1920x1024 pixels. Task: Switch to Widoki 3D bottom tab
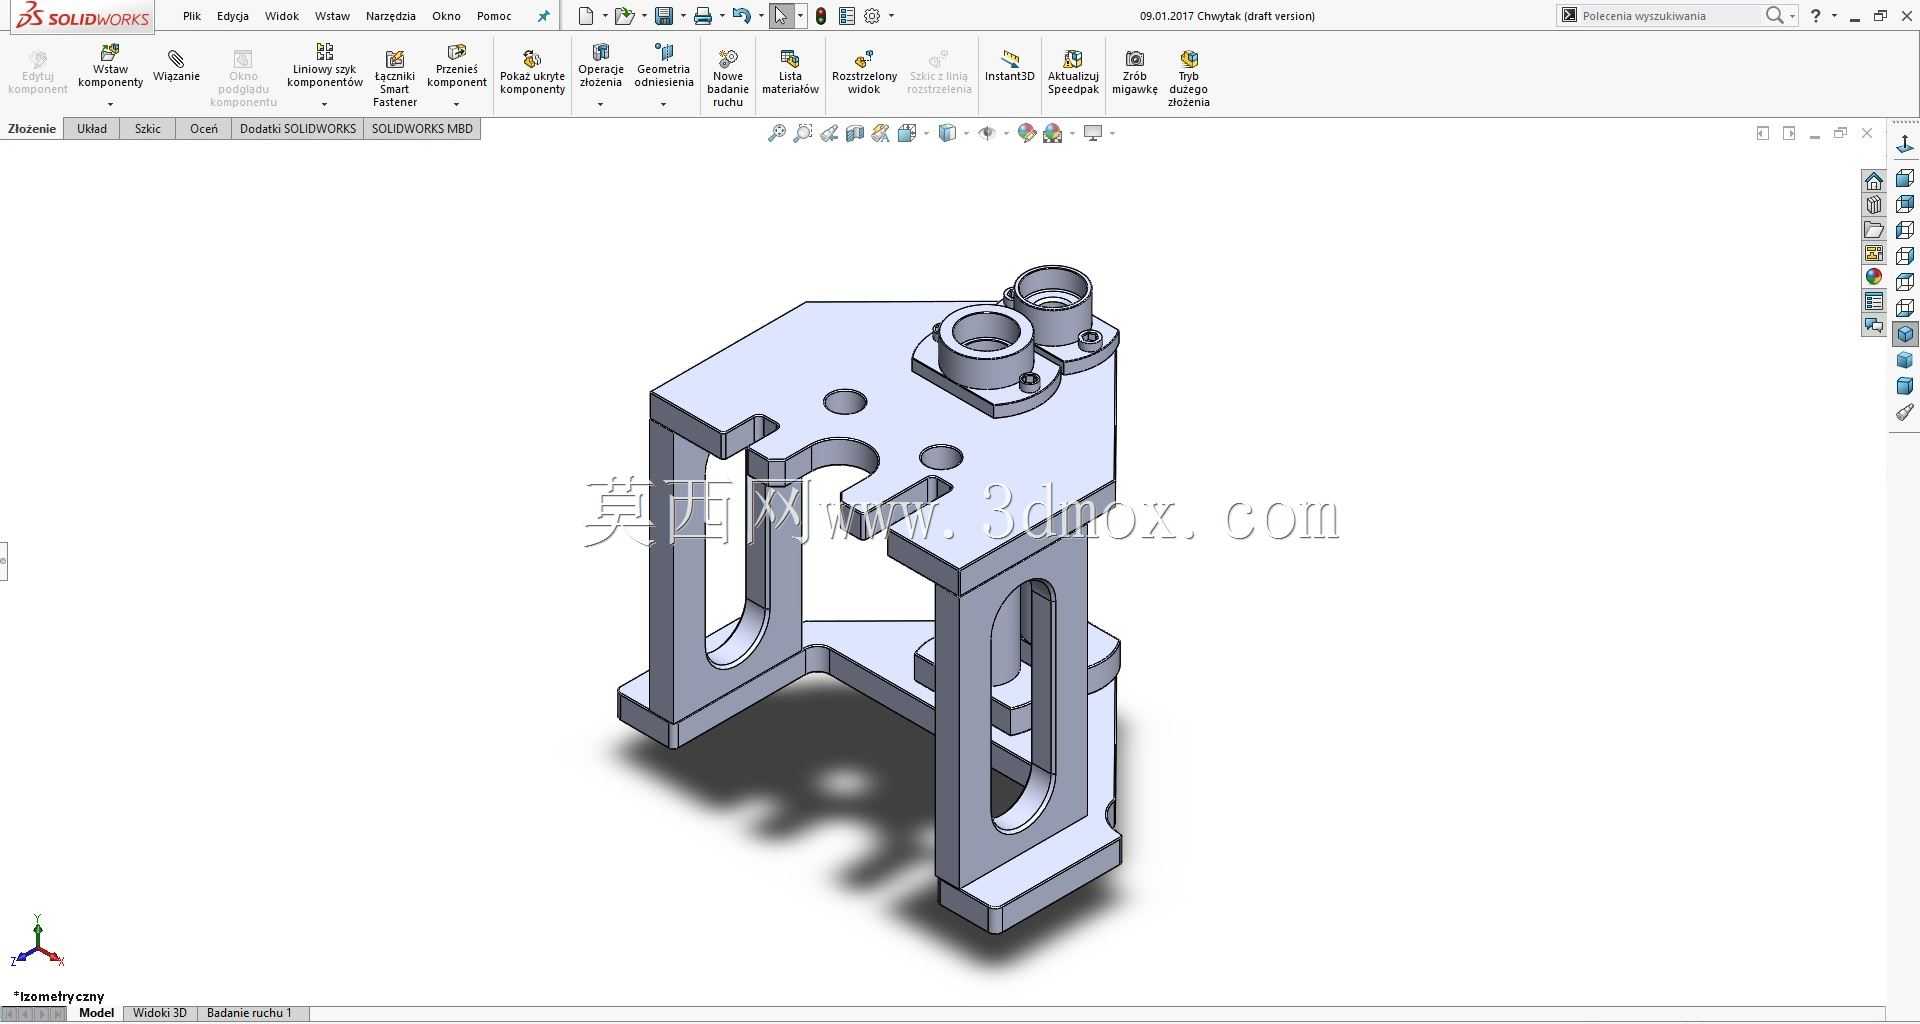tap(160, 1013)
